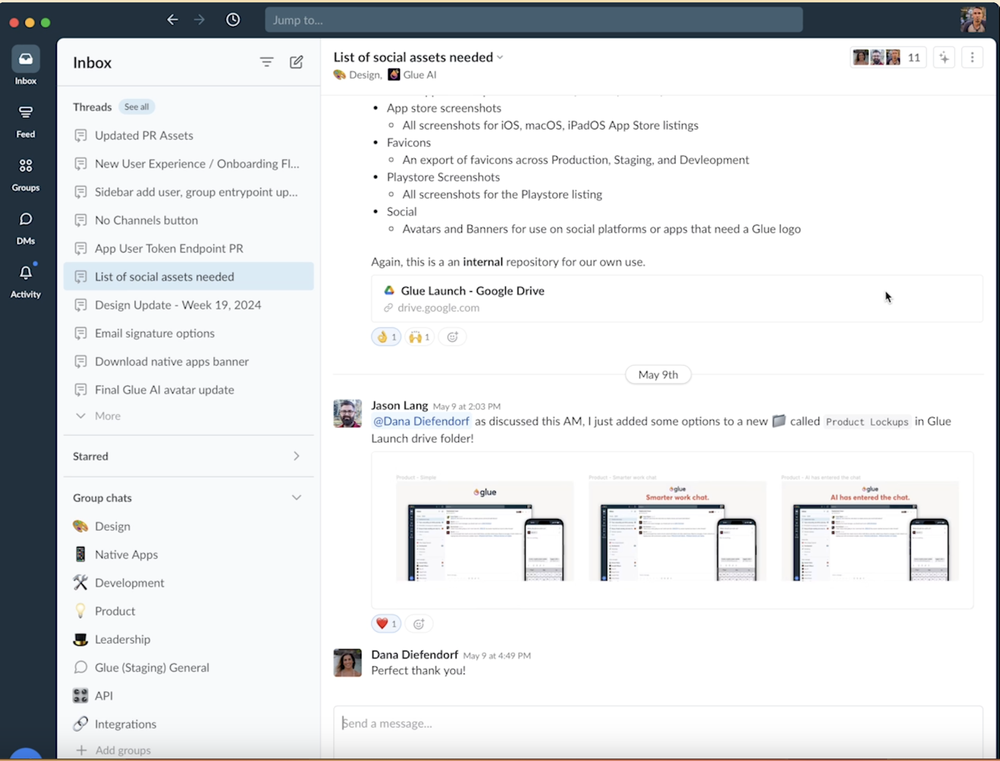This screenshot has height=761, width=1000.
Task: Add a reaction to Jason Lang's message
Action: point(419,624)
